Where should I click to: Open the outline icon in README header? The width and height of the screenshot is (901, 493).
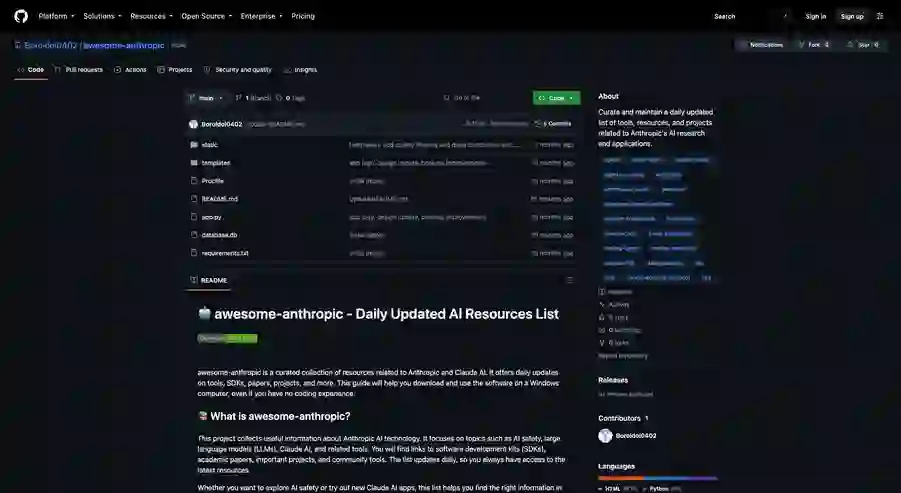(569, 280)
